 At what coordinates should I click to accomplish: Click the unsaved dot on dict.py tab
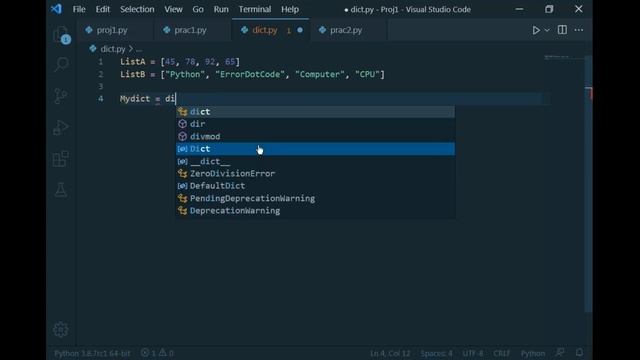(x=300, y=30)
